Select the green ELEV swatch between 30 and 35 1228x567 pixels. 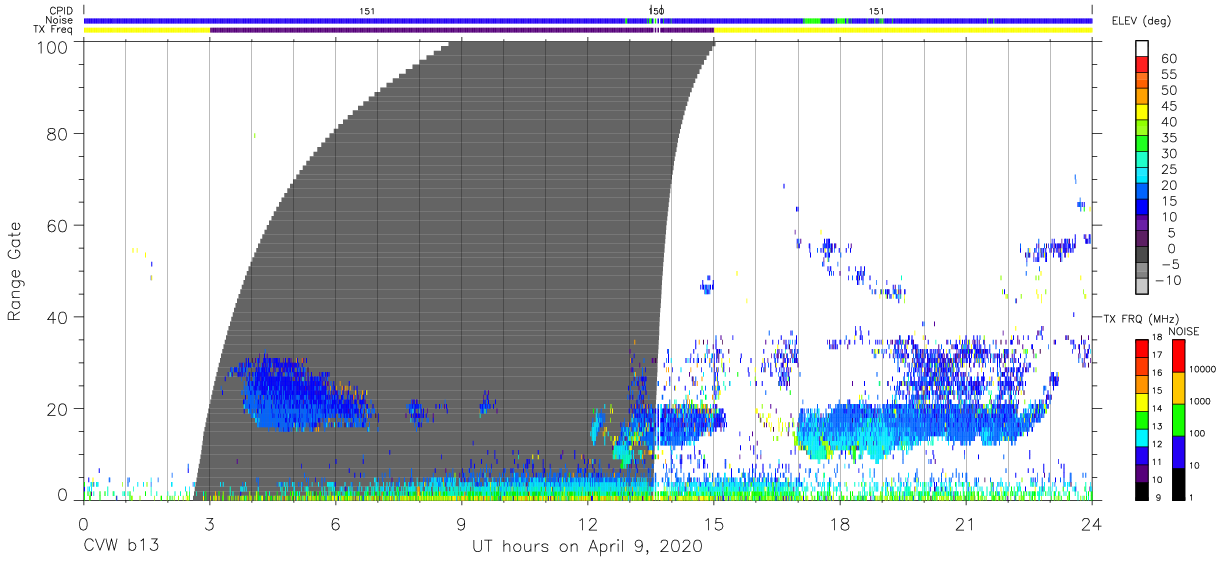(x=1142, y=145)
